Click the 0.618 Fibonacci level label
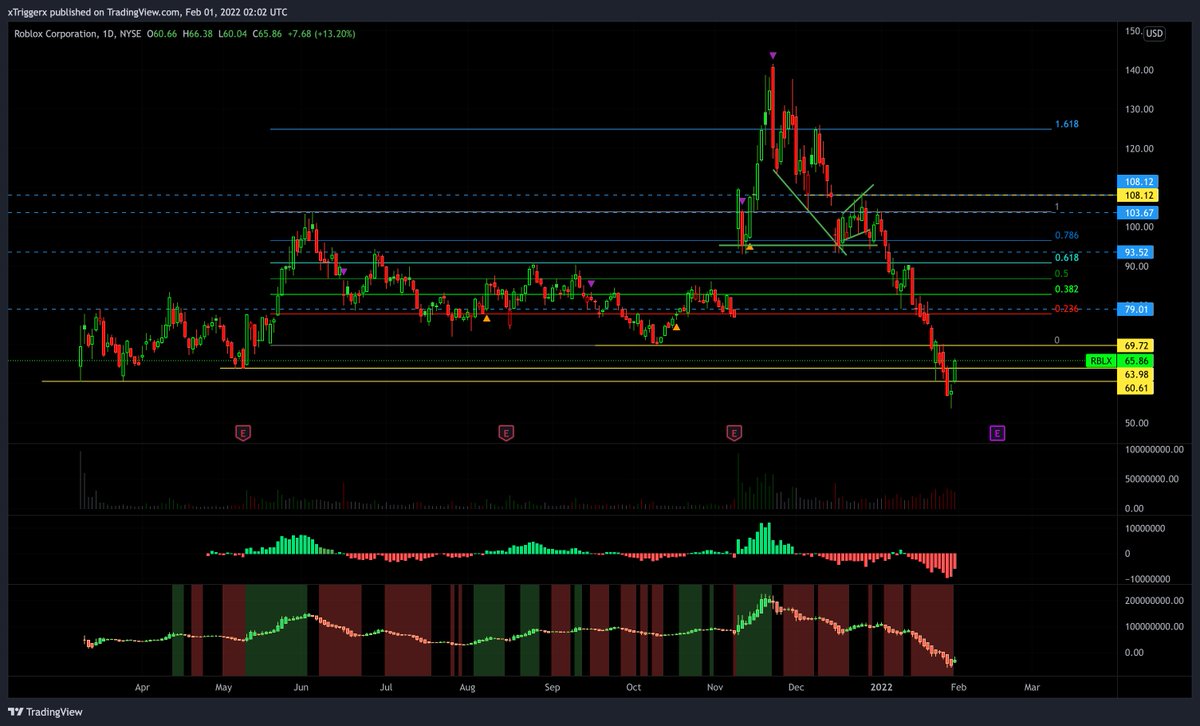 1067,257
